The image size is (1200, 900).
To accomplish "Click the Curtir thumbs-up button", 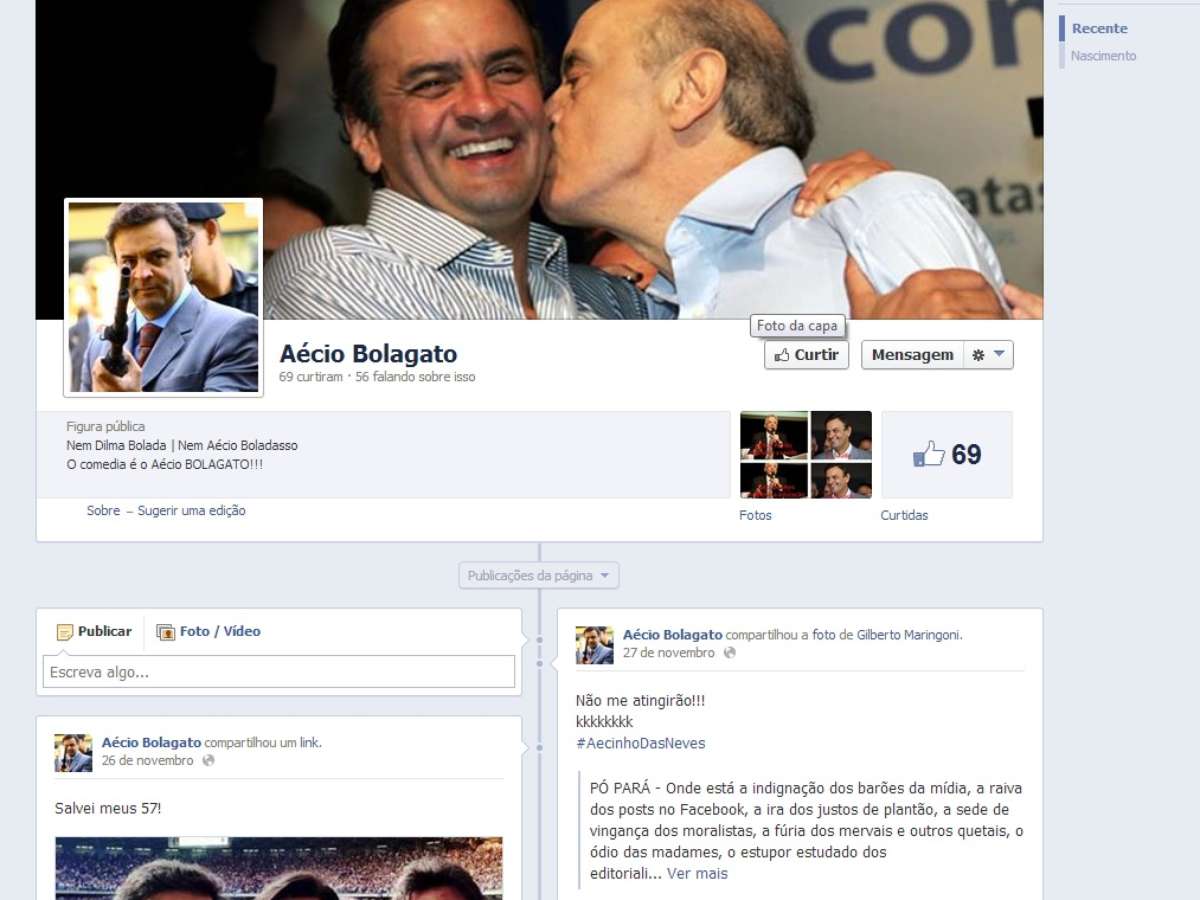I will click(x=806, y=355).
